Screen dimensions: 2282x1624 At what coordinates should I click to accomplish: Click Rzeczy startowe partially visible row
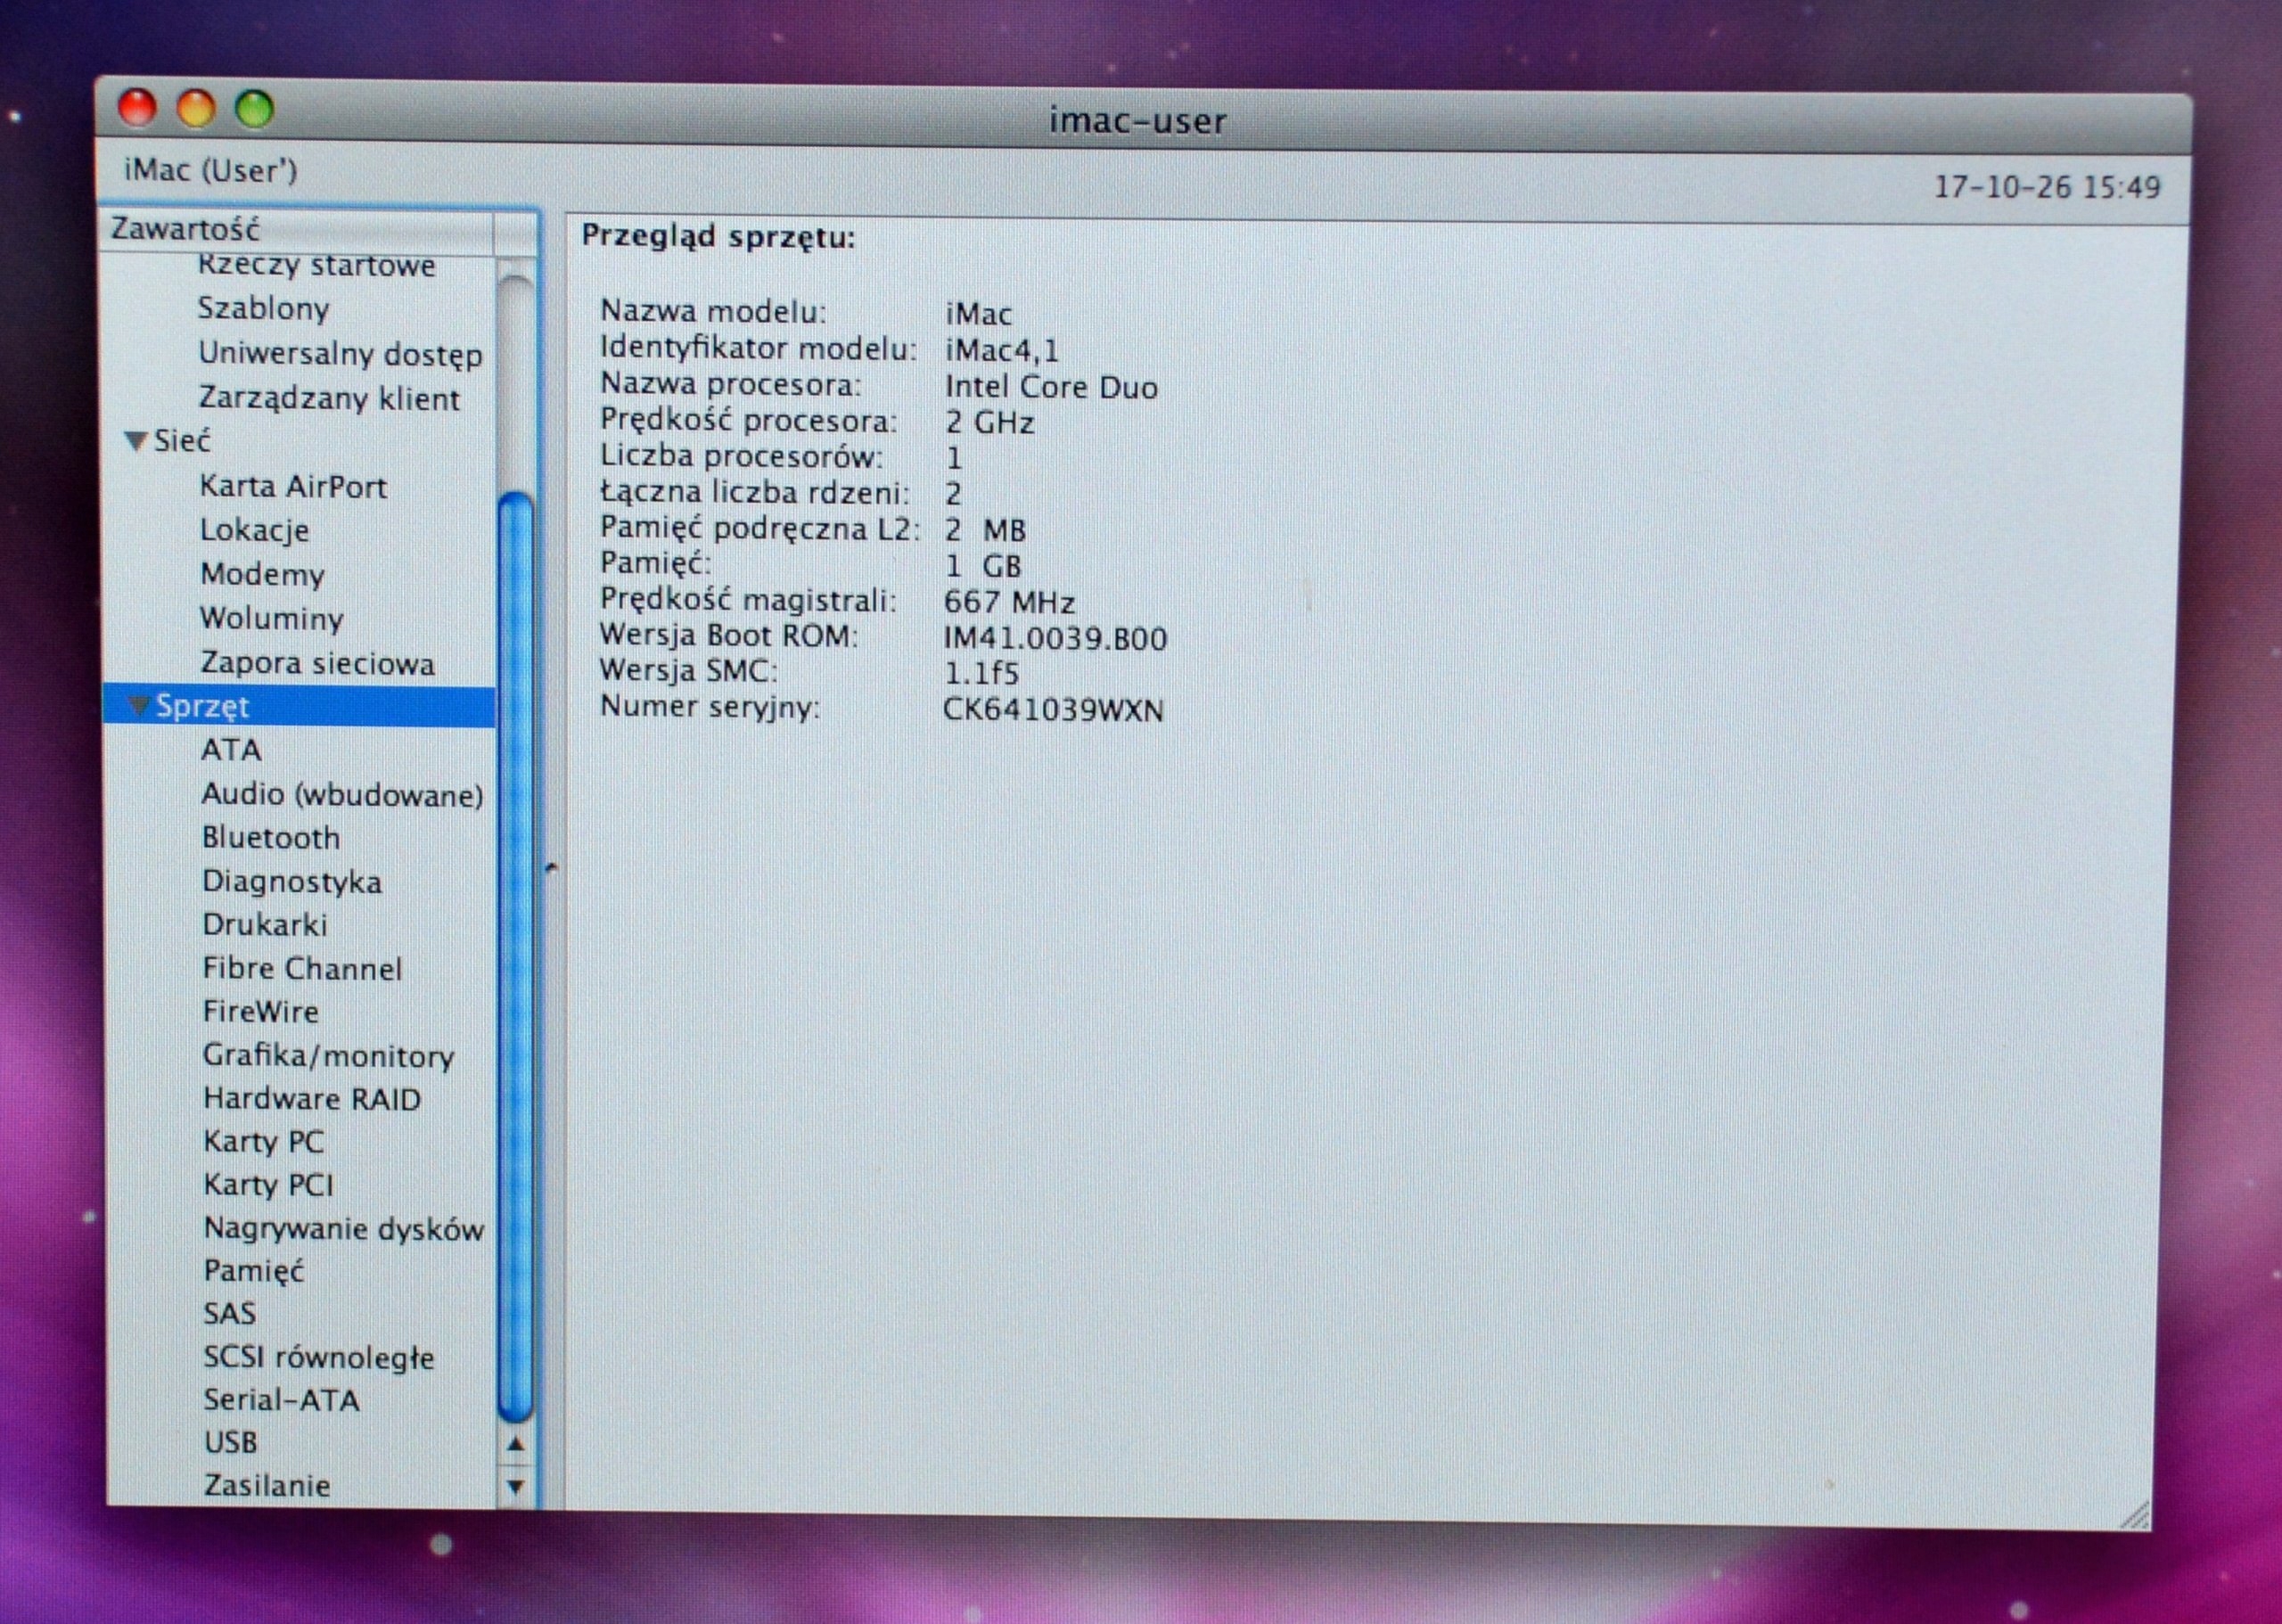[316, 266]
